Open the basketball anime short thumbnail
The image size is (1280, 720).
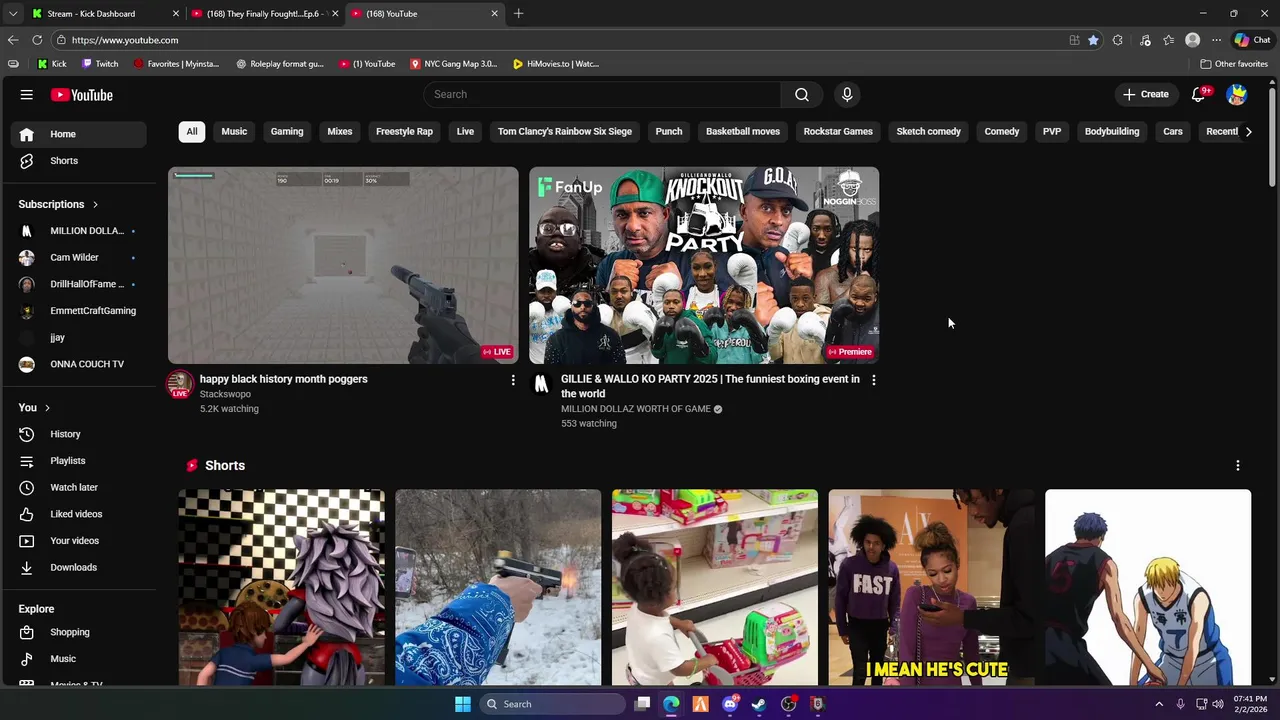point(1148,587)
